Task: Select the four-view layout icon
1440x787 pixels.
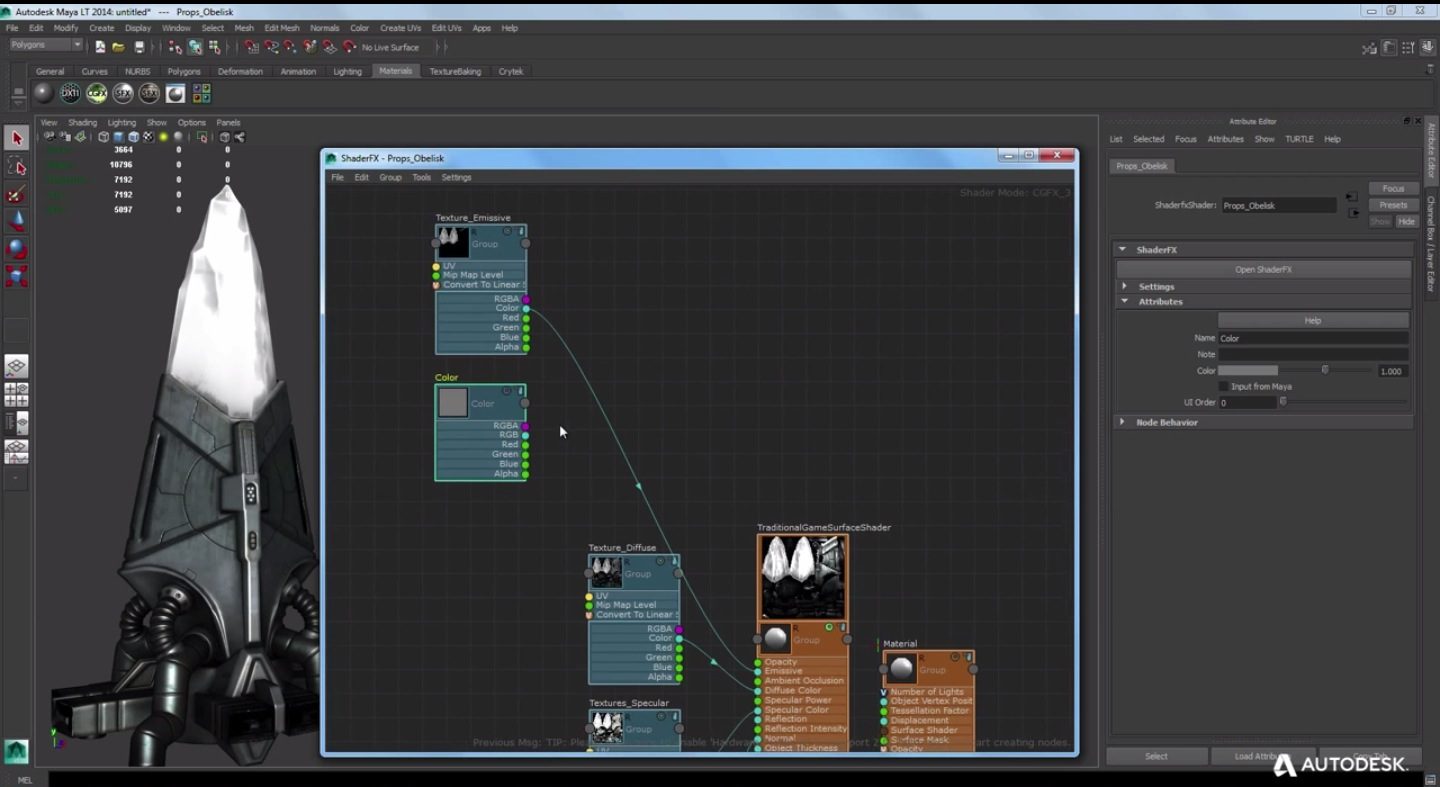Action: pos(16,394)
